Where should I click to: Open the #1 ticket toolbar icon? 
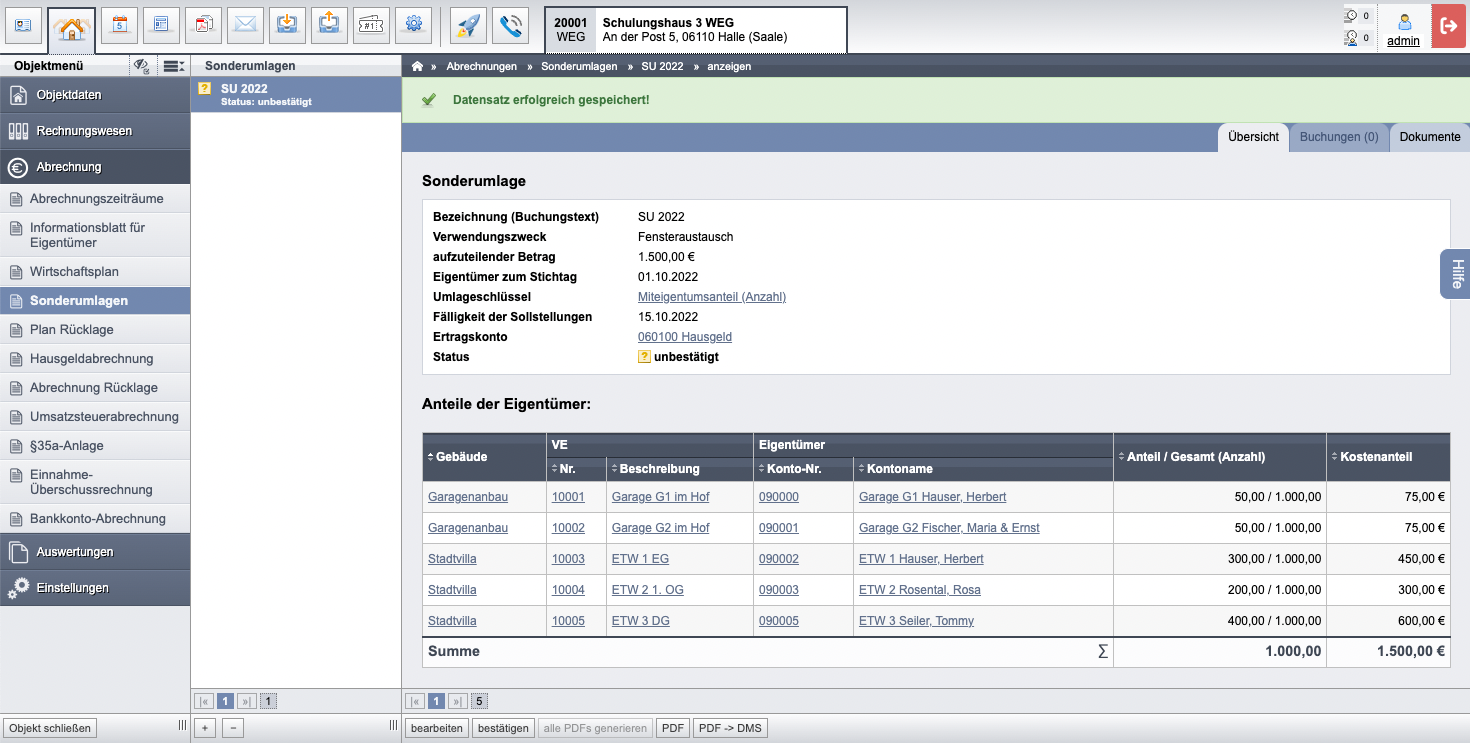[372, 25]
